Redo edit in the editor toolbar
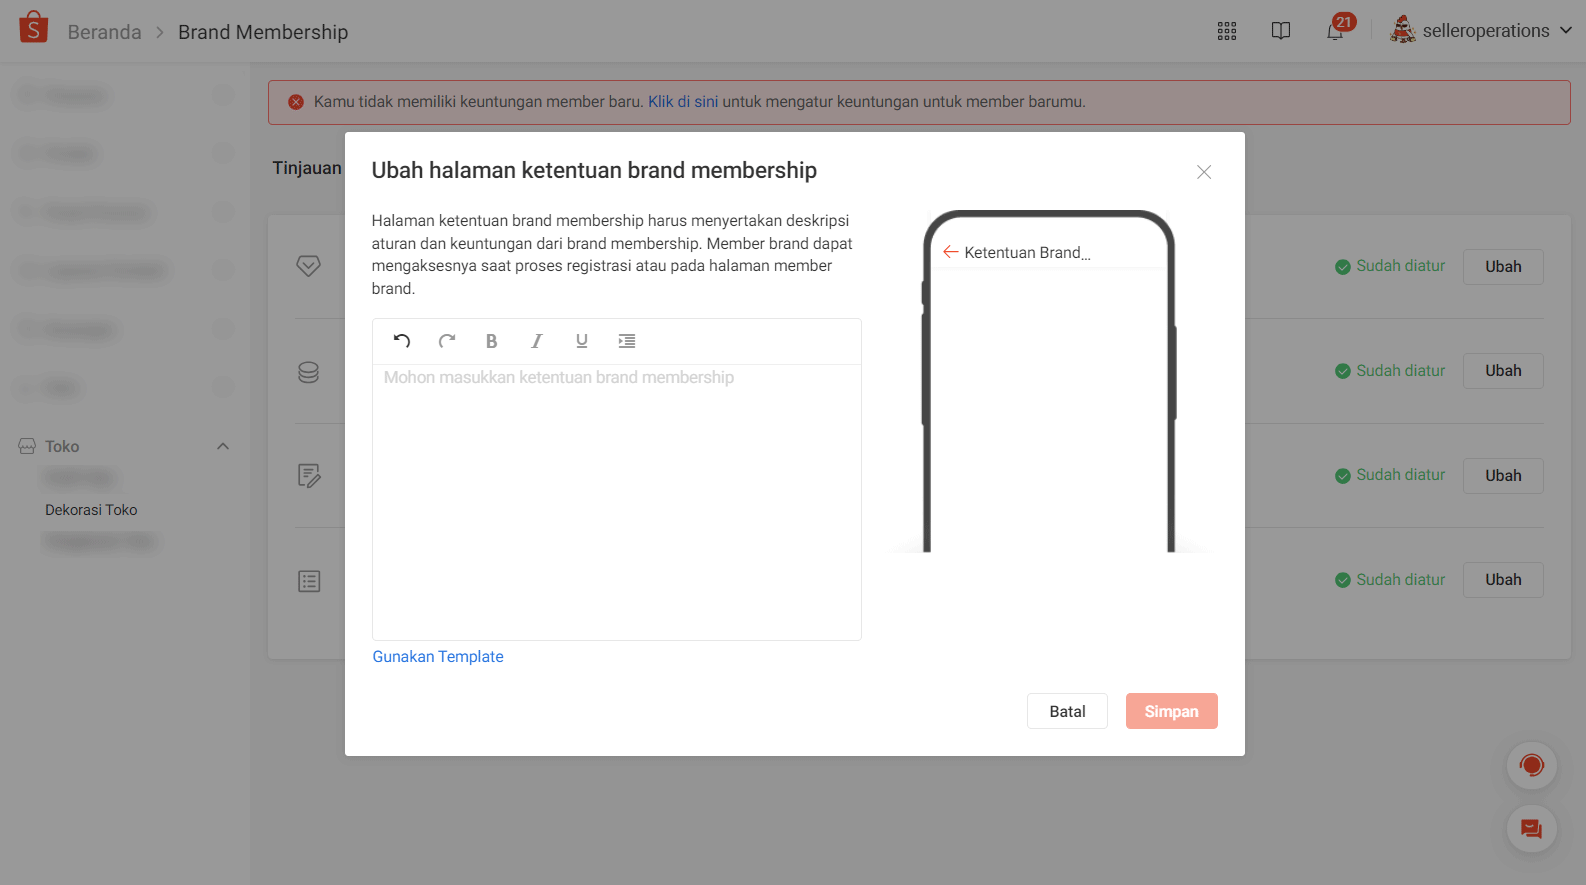This screenshot has height=885, width=1586. pyautogui.click(x=447, y=341)
